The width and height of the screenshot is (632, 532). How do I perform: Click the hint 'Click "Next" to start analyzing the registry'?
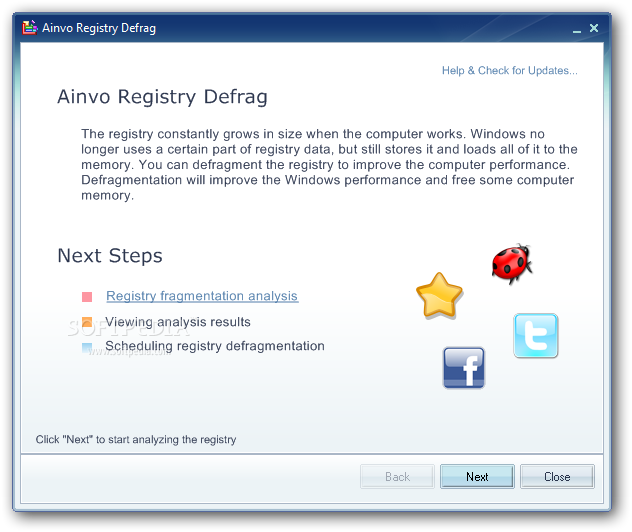pyautogui.click(x=136, y=439)
